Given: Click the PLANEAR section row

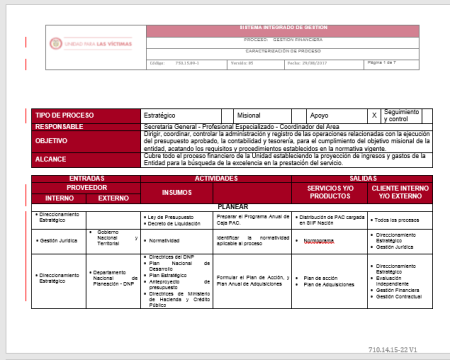Looking at the screenshot, I should tap(232, 207).
